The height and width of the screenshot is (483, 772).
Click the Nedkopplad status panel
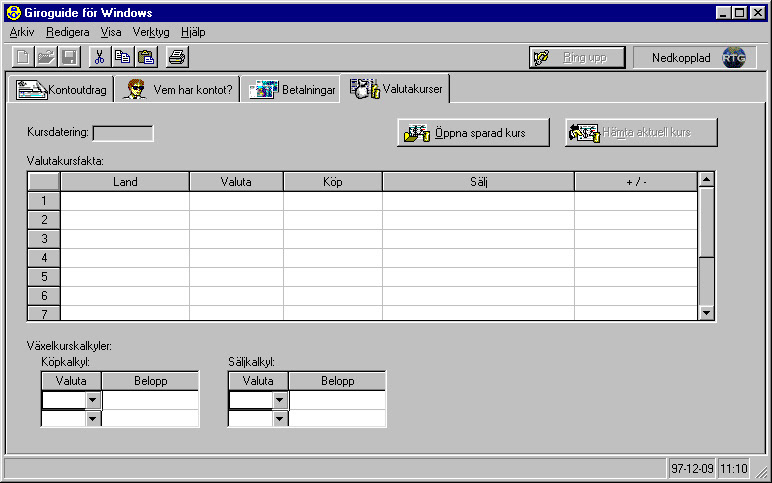(x=695, y=58)
